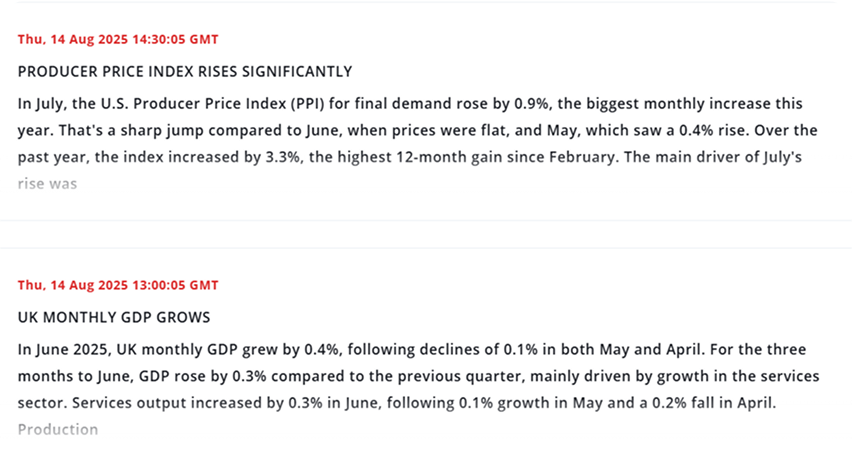Click the line starting 'sector. Services output'
This screenshot has width=852, height=465.
(x=398, y=403)
